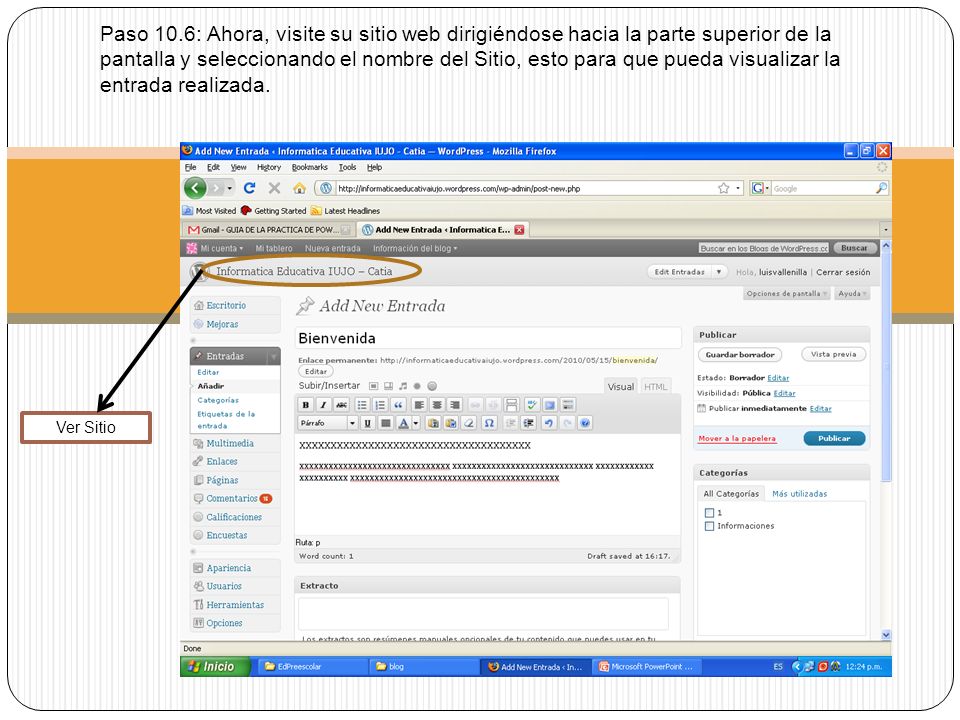Viewport: 960px width, 720px height.
Task: Switch the editor to fullscreen mode
Action: [x=550, y=405]
